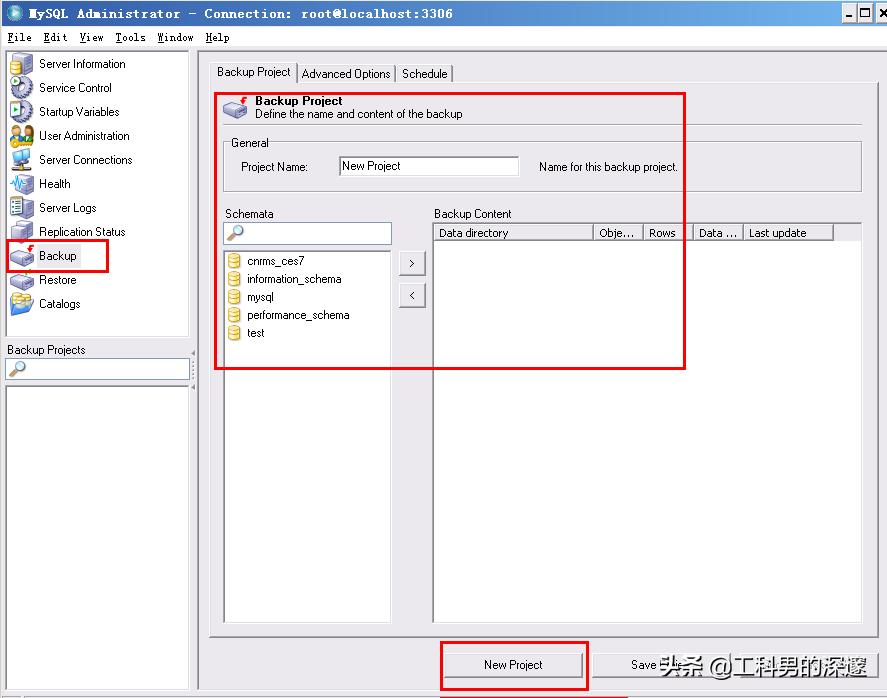Image resolution: width=887 pixels, height=698 pixels.
Task: Click the test database icon
Action: [x=234, y=333]
